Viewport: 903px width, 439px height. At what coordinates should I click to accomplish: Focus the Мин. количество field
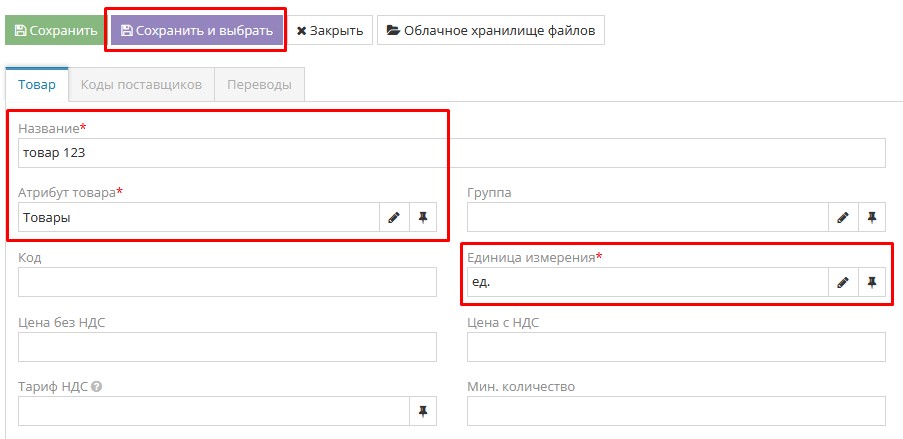(x=676, y=411)
